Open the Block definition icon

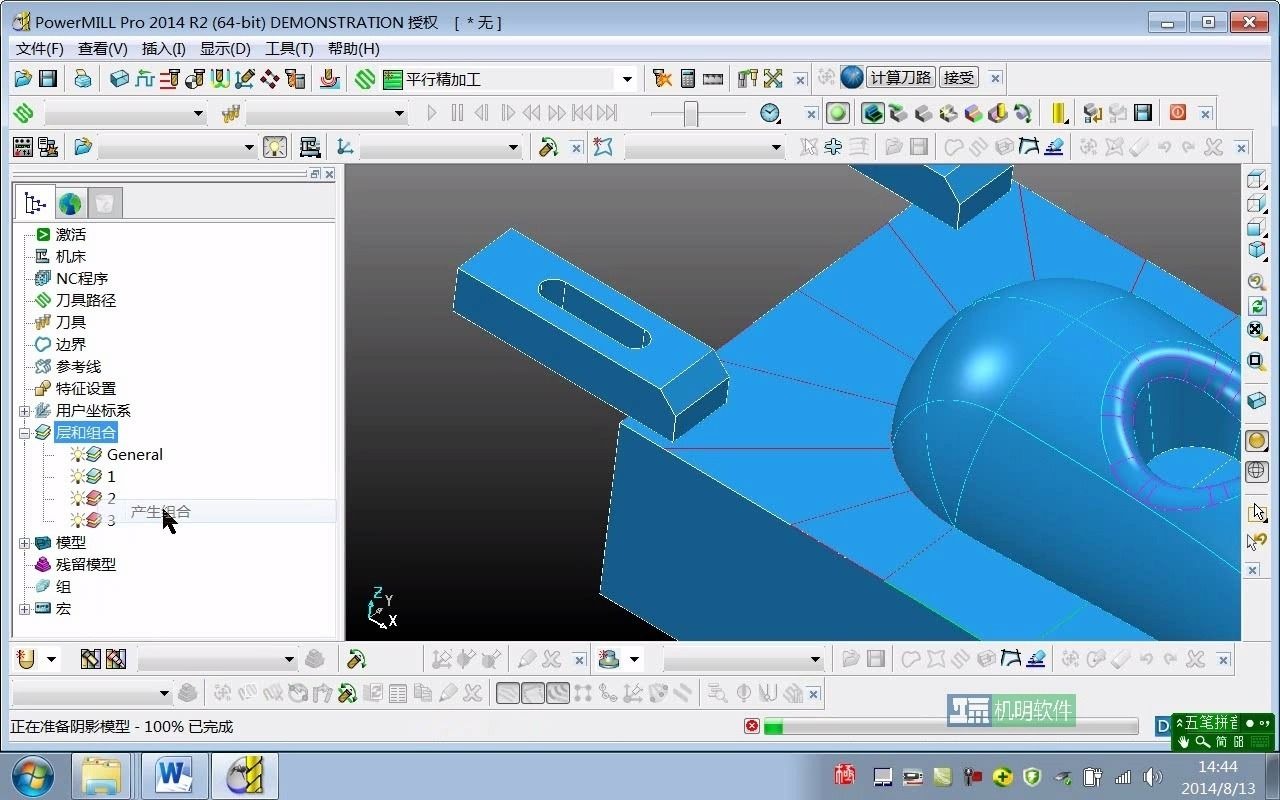[120, 79]
